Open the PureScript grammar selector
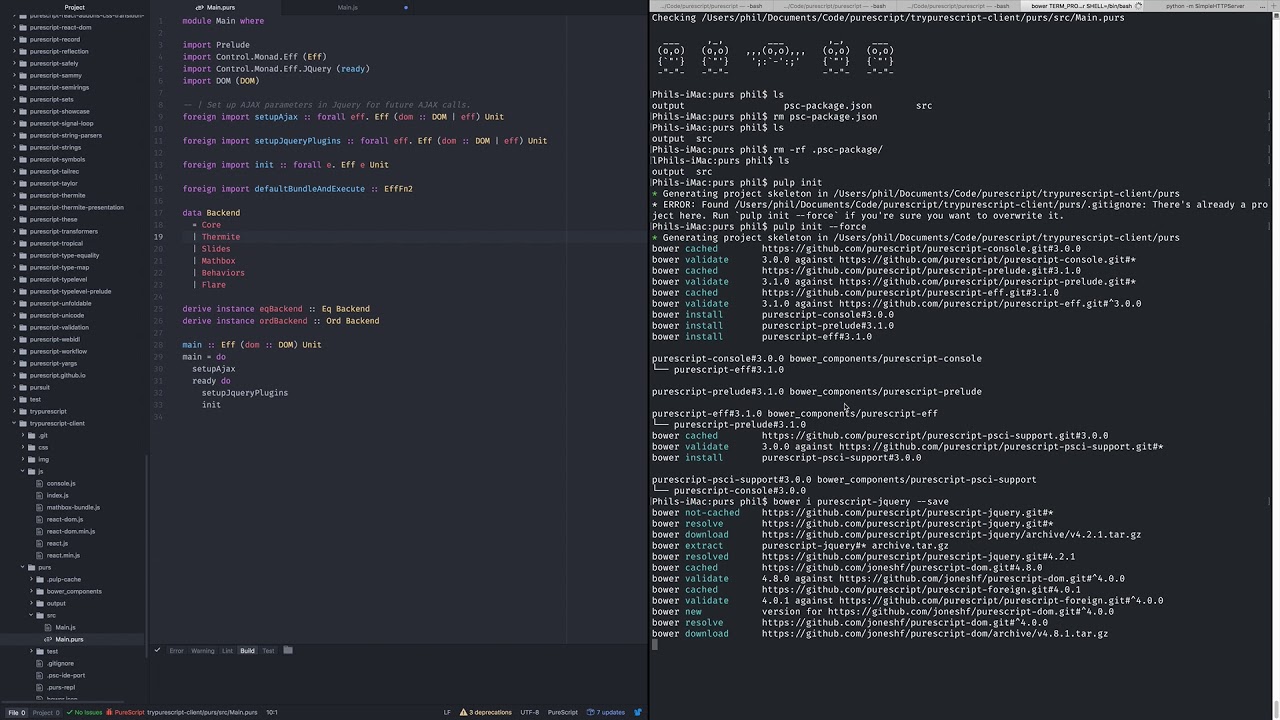 (x=563, y=712)
